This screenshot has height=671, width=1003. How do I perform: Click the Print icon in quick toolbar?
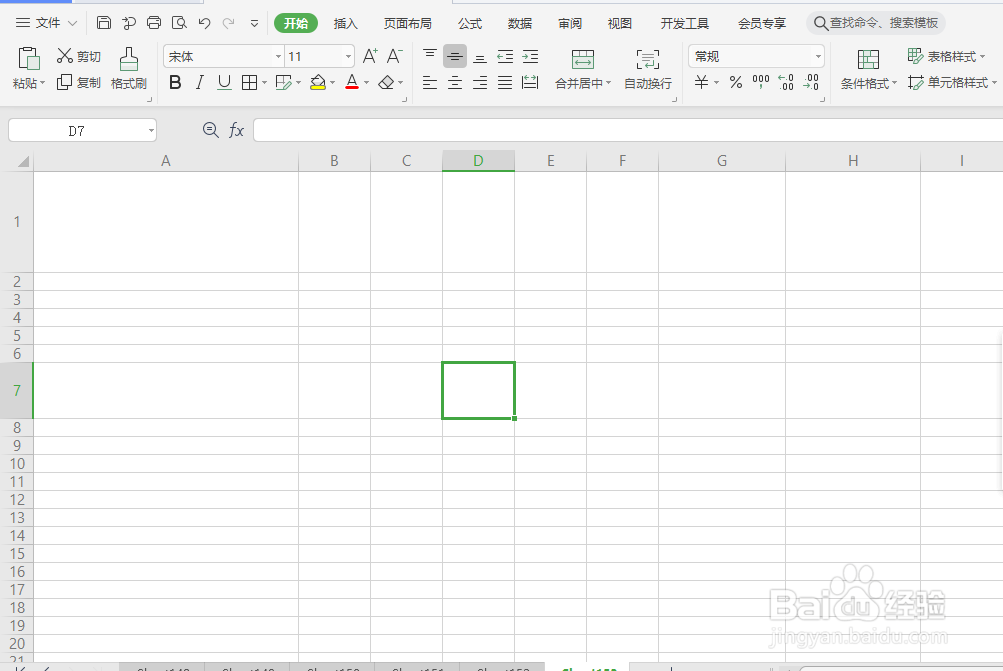(154, 23)
